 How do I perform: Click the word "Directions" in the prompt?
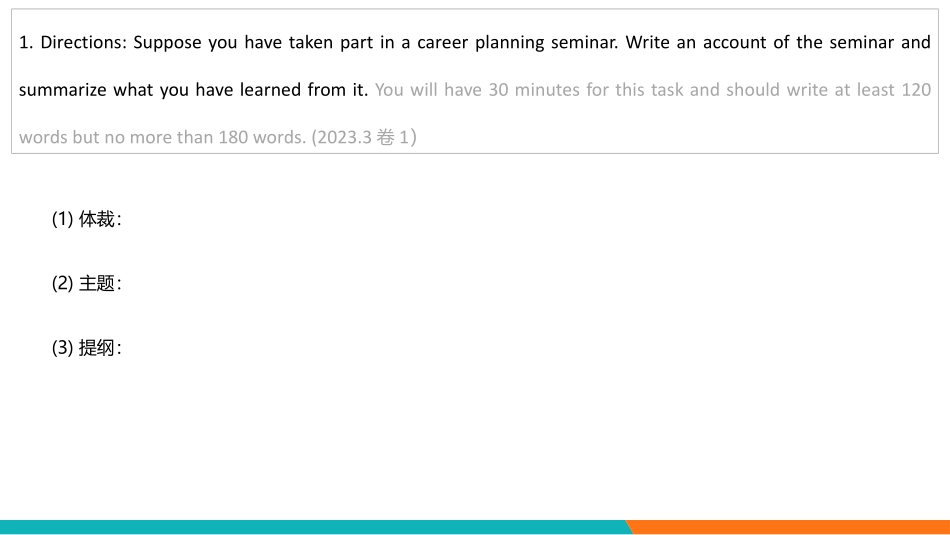coord(84,43)
